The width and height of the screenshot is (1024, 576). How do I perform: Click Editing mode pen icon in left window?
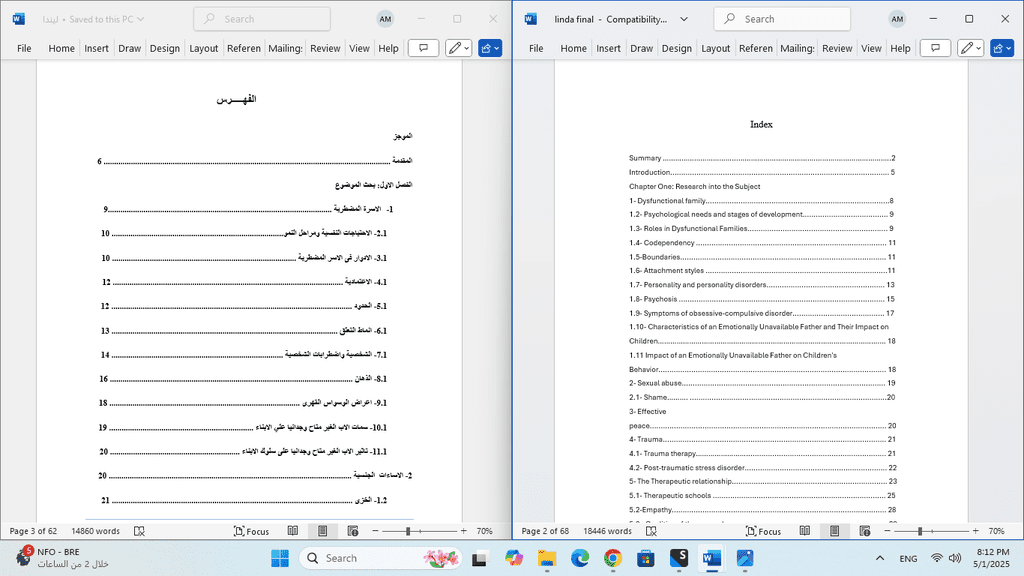(x=458, y=48)
